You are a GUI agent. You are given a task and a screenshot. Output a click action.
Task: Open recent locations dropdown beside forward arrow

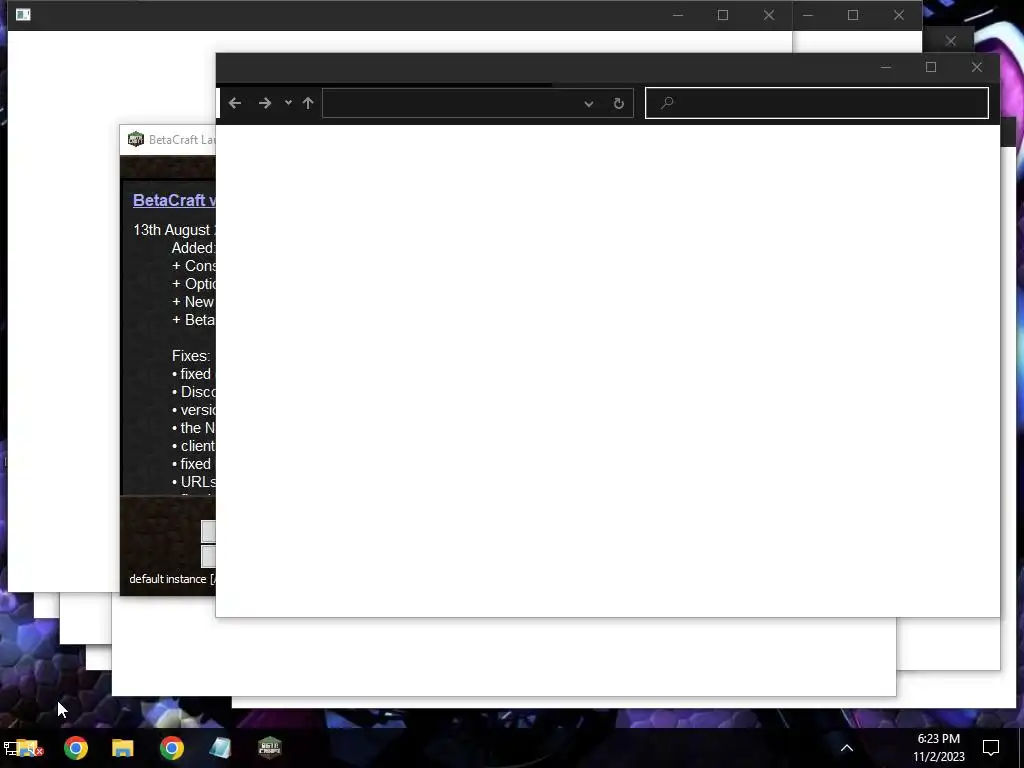coord(288,103)
